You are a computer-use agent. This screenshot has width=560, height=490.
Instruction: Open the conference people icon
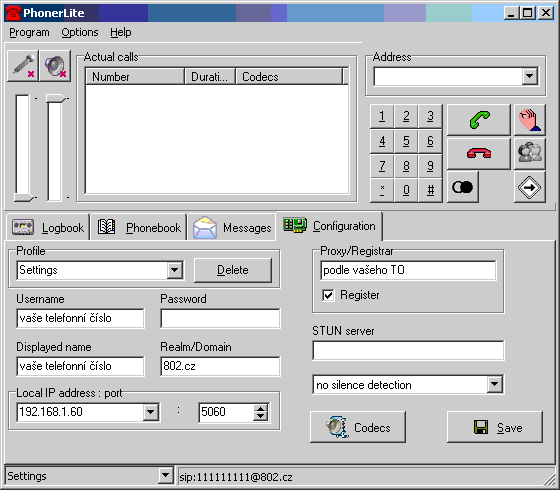click(530, 154)
